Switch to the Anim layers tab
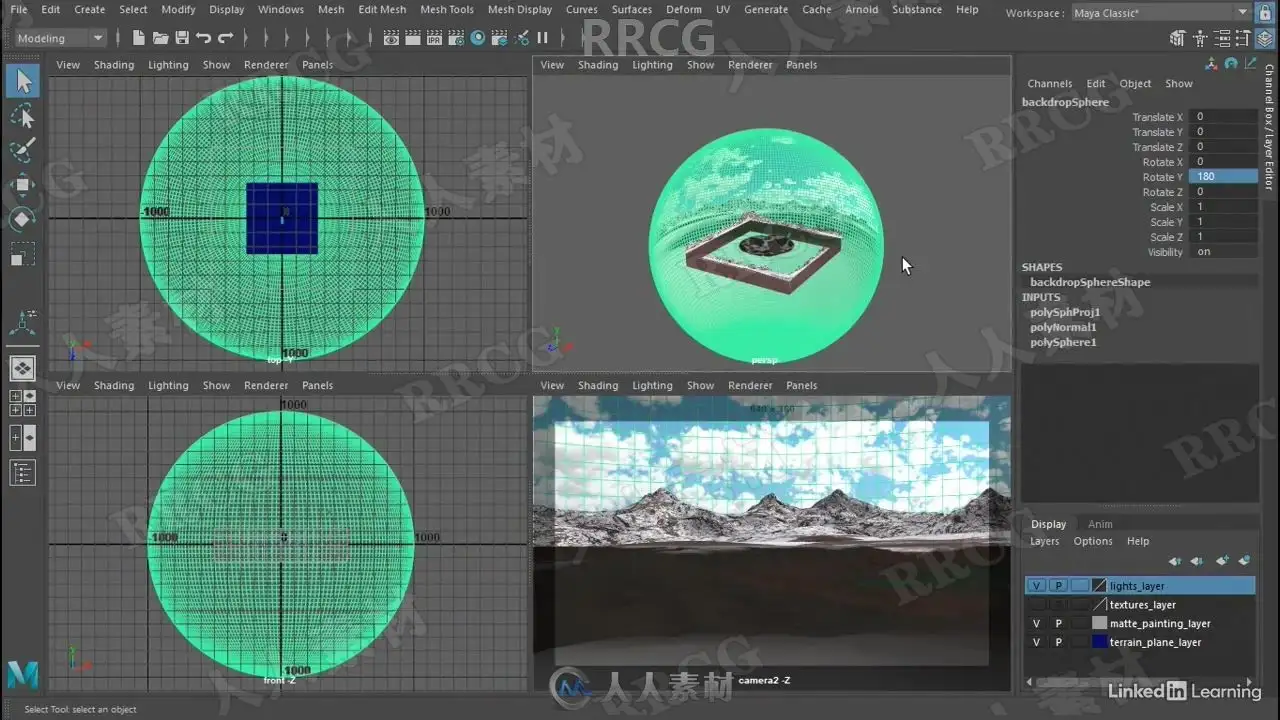 pos(1100,524)
